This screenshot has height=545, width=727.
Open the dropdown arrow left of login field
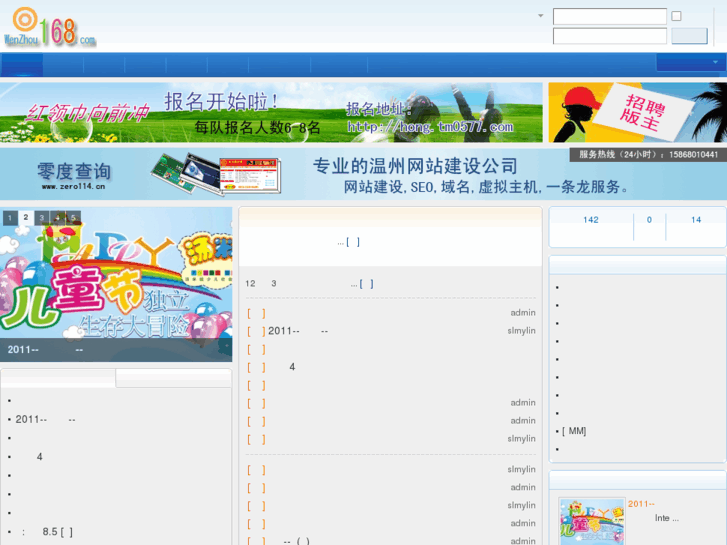541,16
